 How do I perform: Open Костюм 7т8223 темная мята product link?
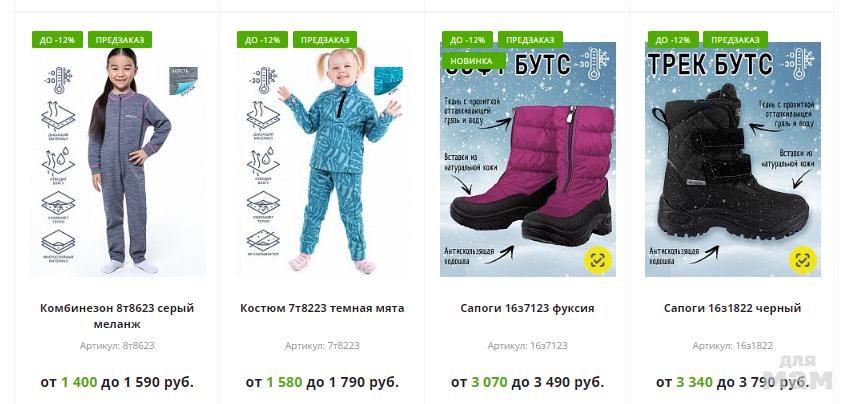pyautogui.click(x=322, y=308)
